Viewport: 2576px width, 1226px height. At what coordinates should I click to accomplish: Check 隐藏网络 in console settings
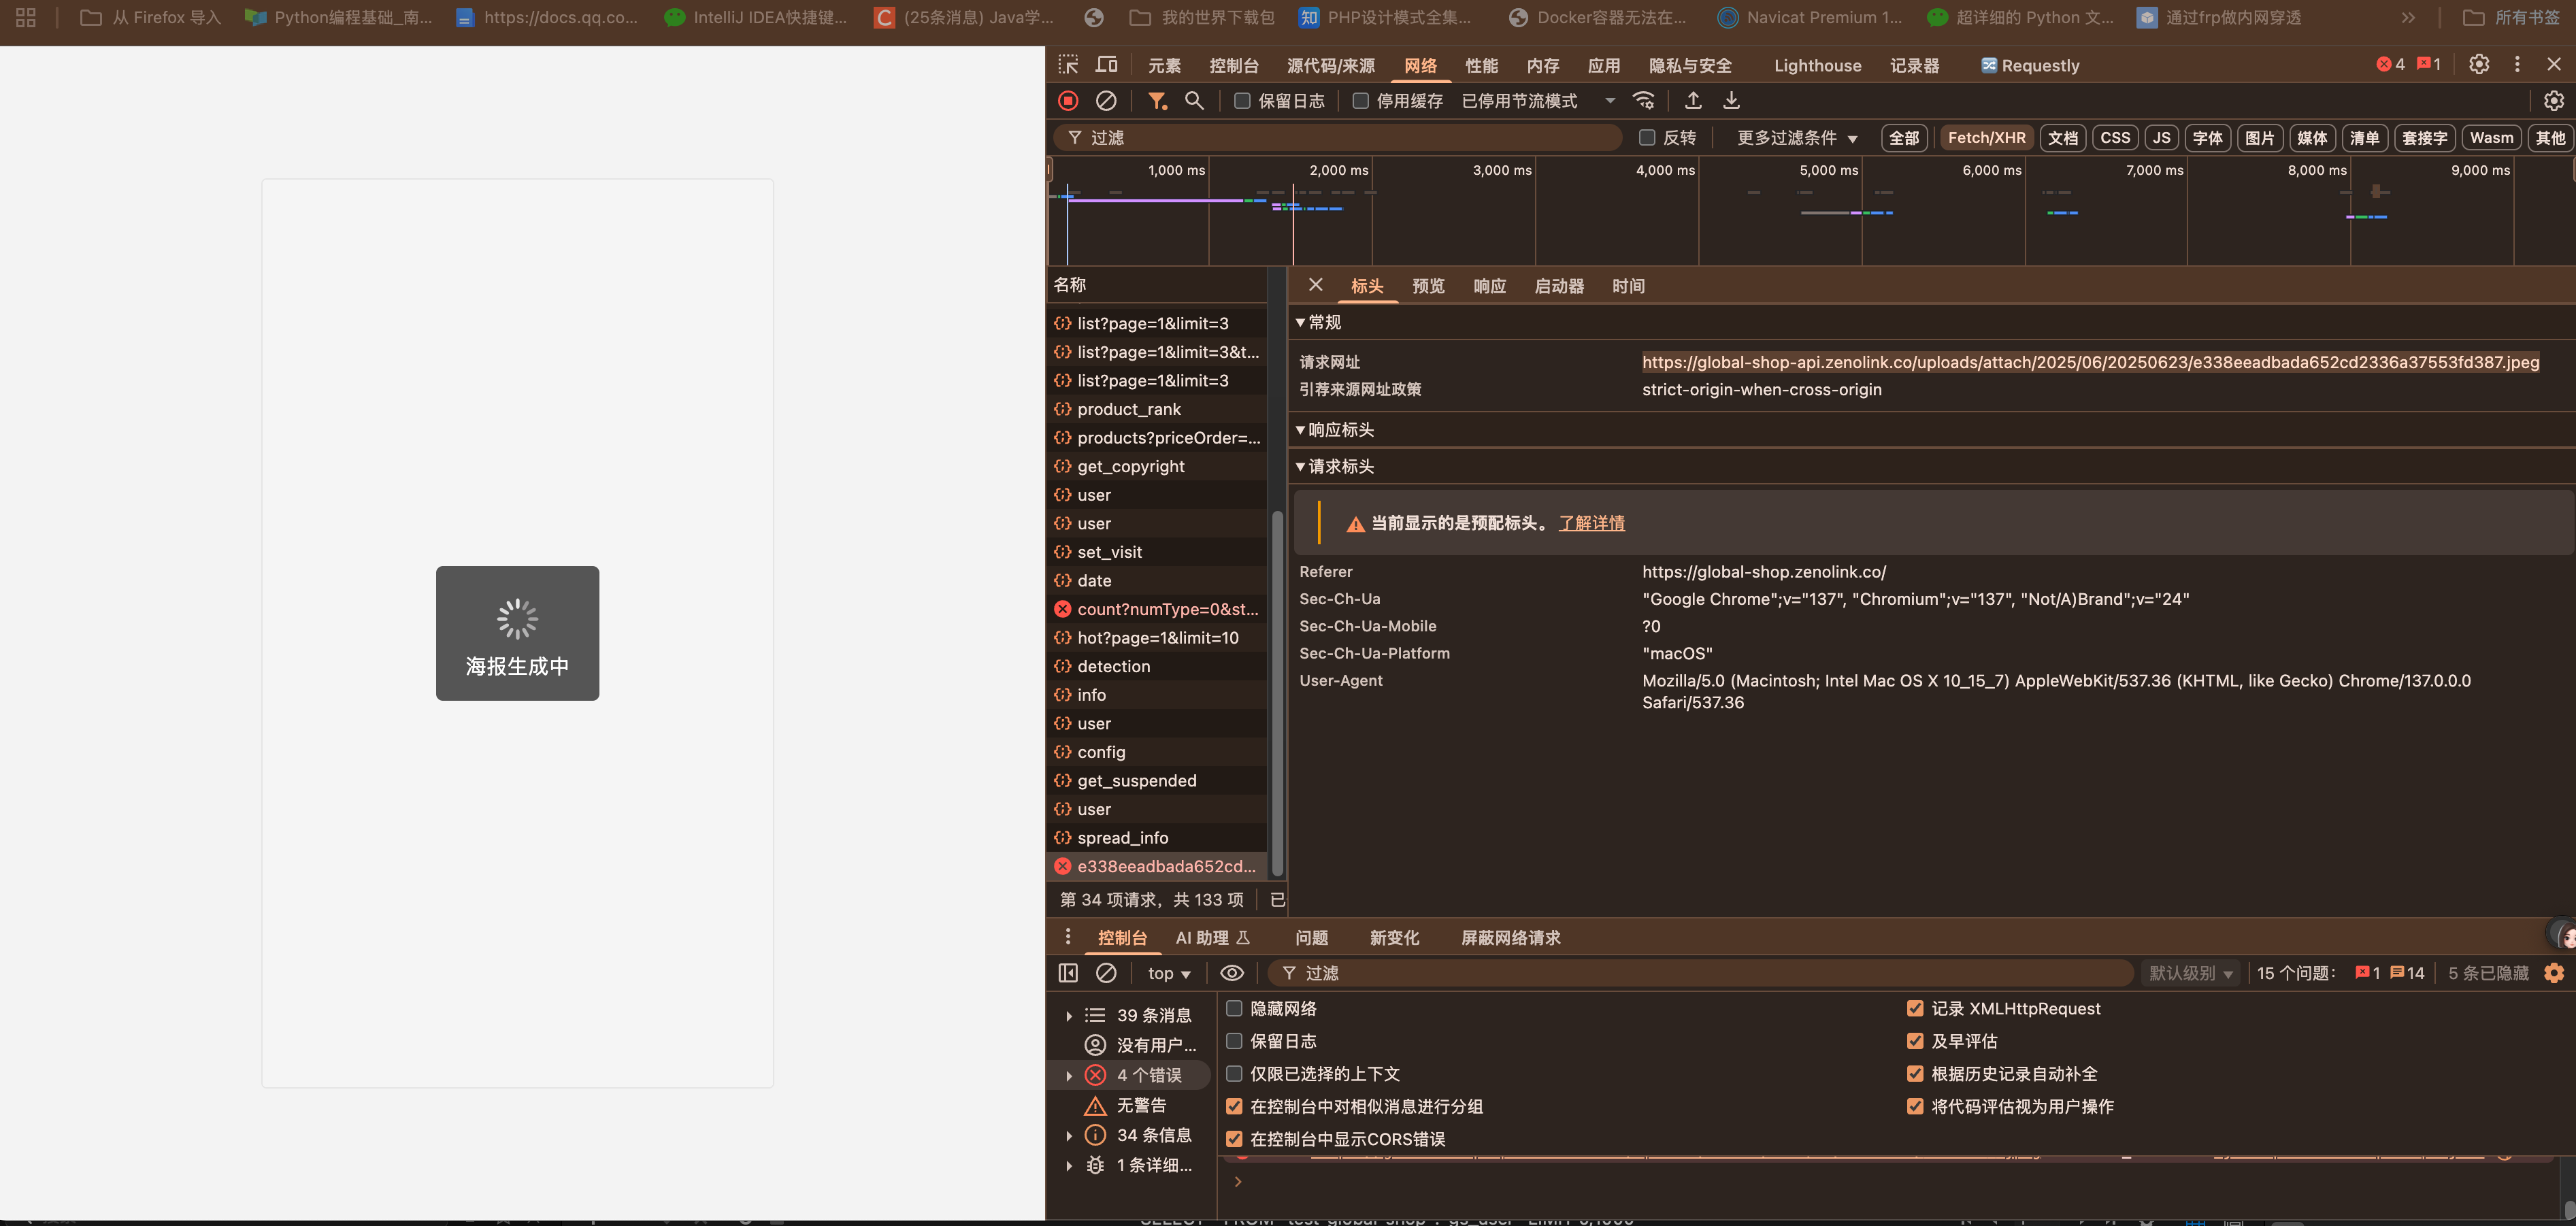(x=1234, y=1008)
